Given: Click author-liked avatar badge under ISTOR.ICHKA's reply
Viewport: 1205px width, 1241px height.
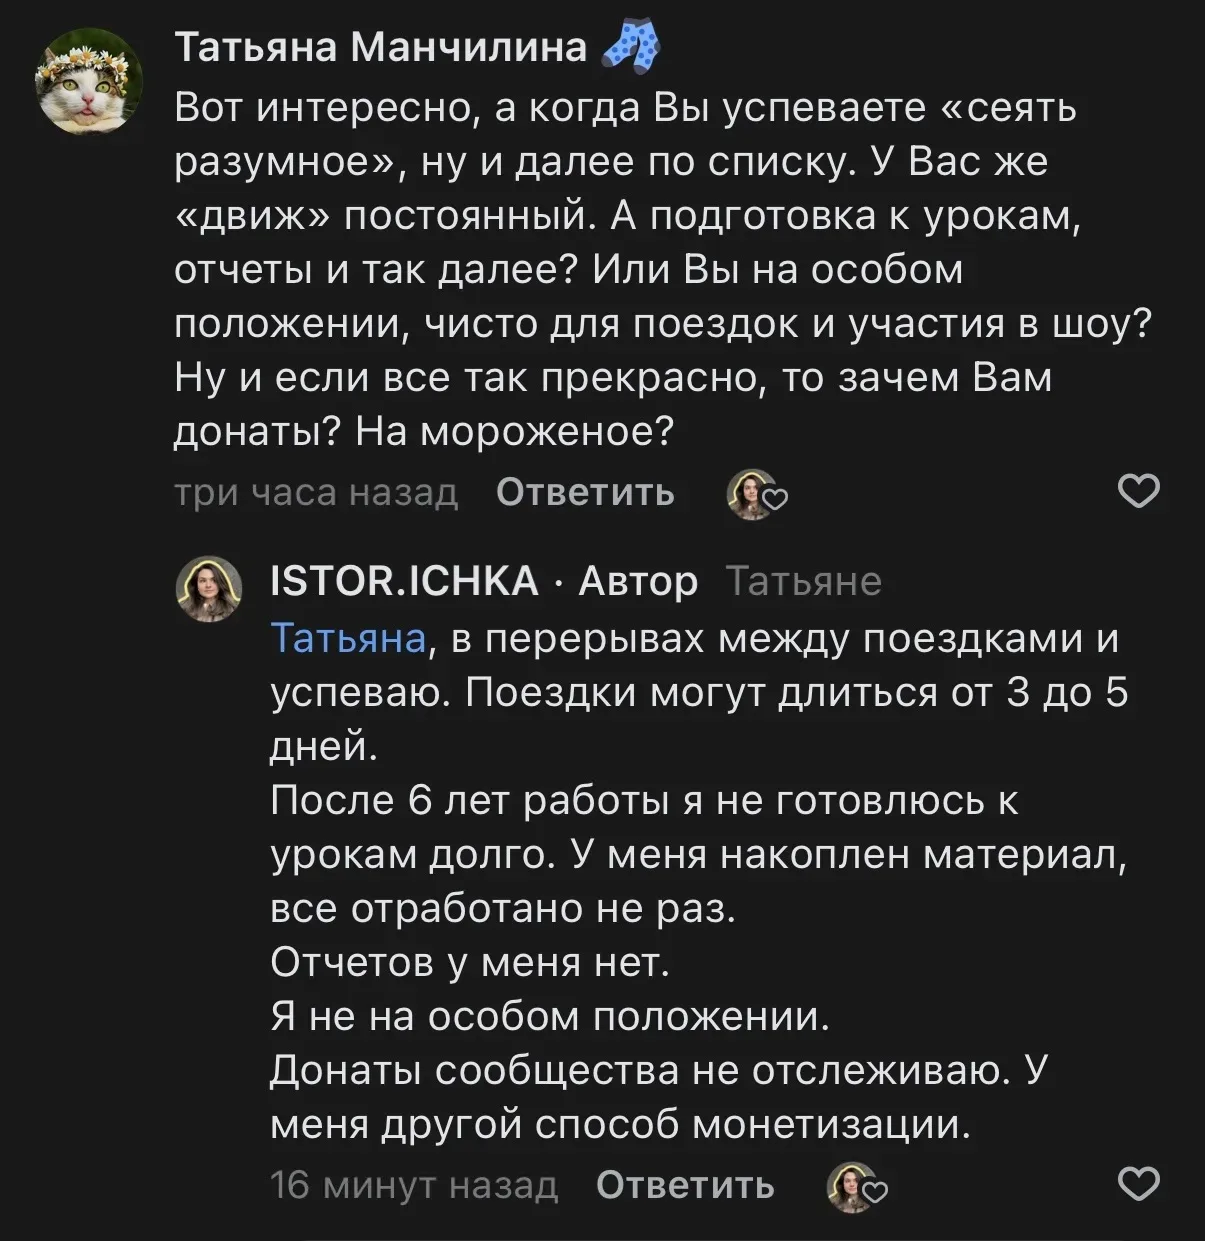Looking at the screenshot, I should coord(857,1187).
